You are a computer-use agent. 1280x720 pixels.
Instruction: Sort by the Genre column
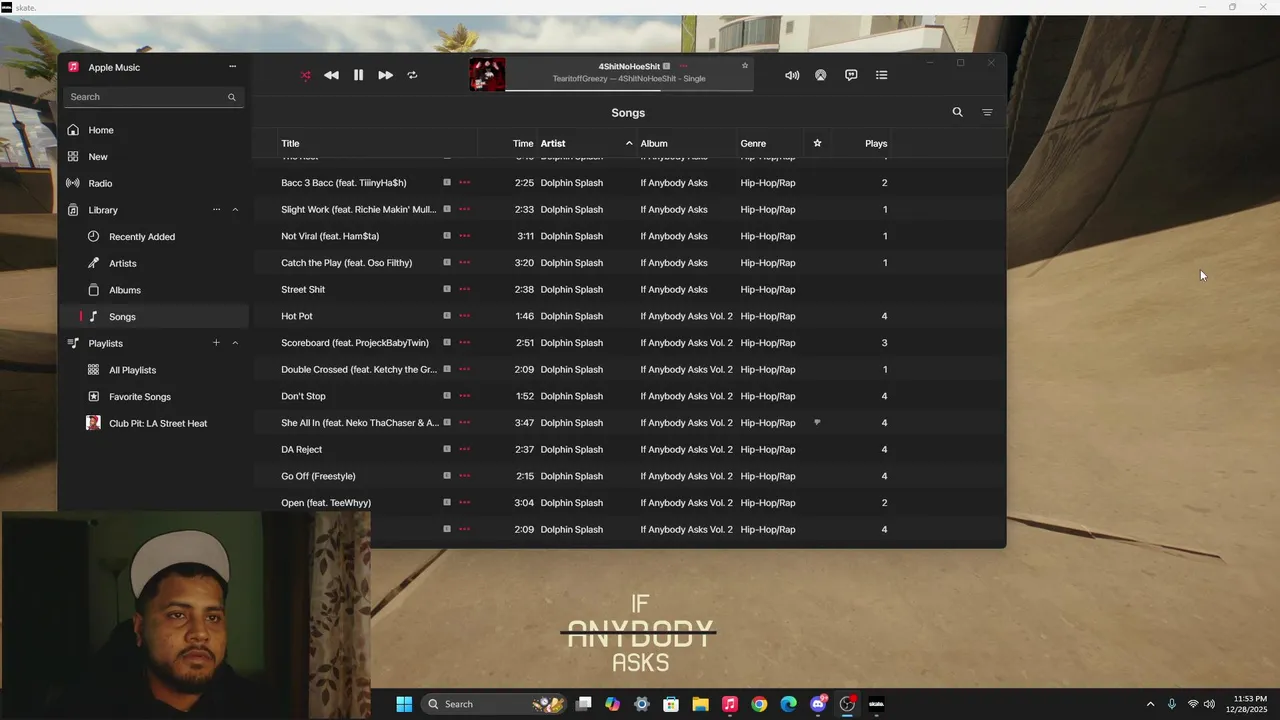pyautogui.click(x=753, y=143)
